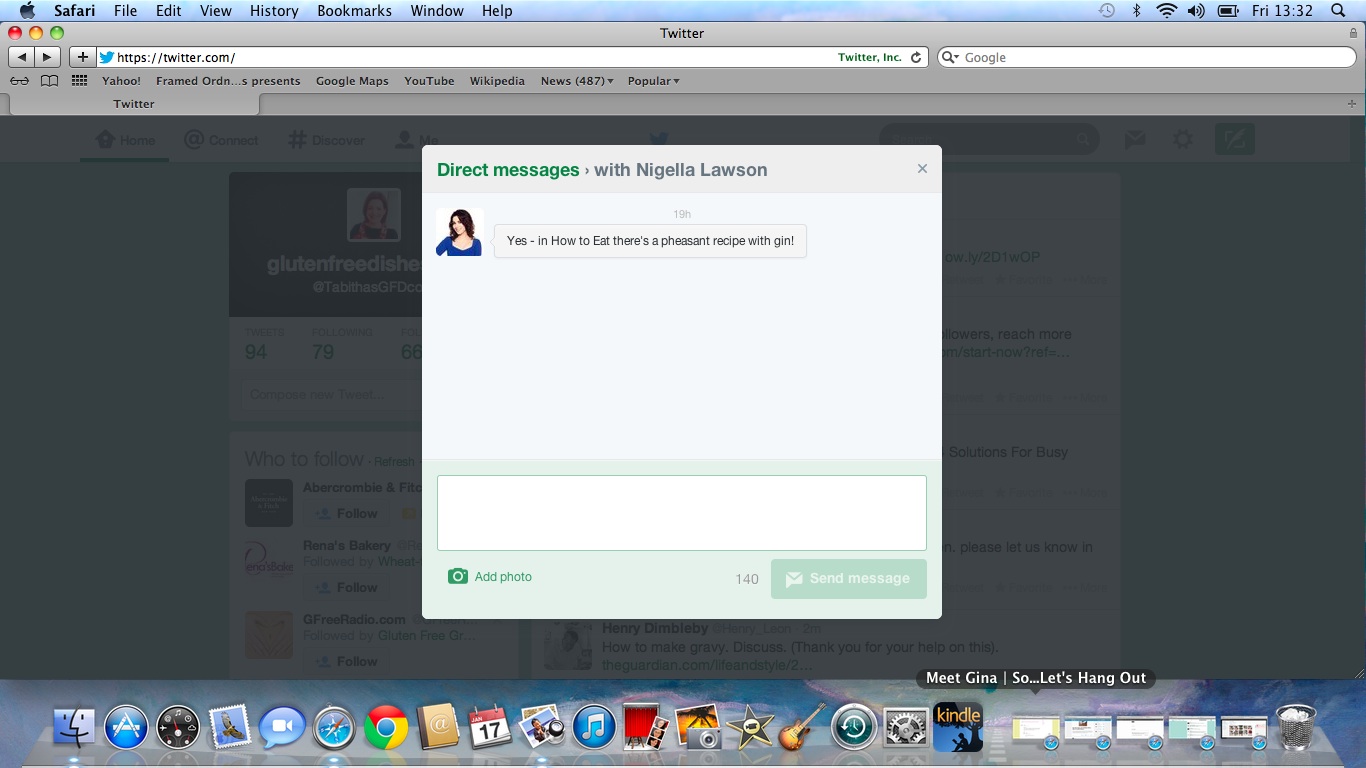
Task: Expand the Popular bookmarks folder
Action: pyautogui.click(x=653, y=81)
